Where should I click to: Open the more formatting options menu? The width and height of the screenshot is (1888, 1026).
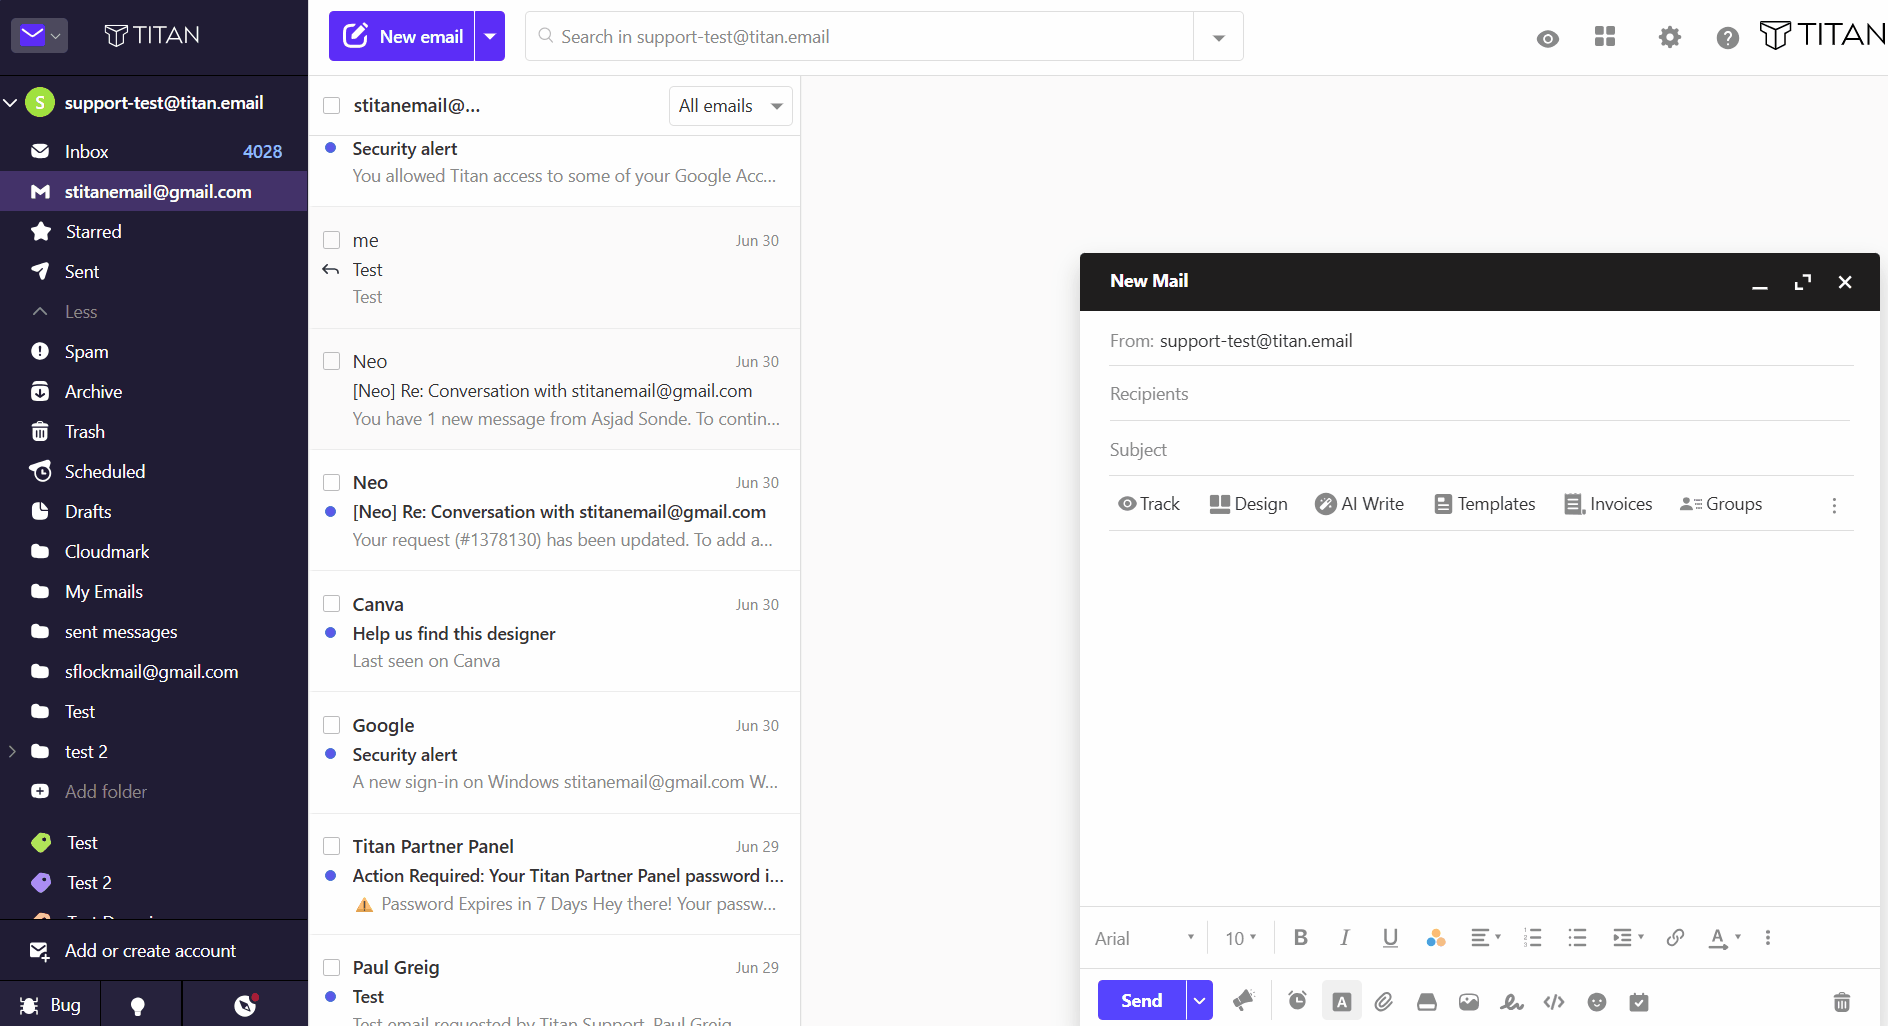click(1767, 938)
